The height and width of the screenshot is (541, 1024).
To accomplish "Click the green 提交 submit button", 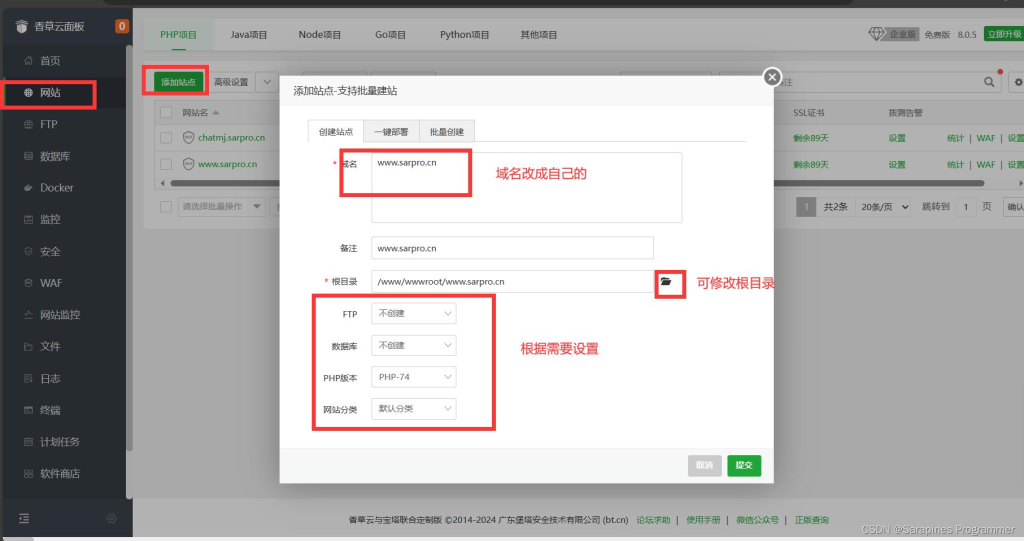I will click(744, 465).
